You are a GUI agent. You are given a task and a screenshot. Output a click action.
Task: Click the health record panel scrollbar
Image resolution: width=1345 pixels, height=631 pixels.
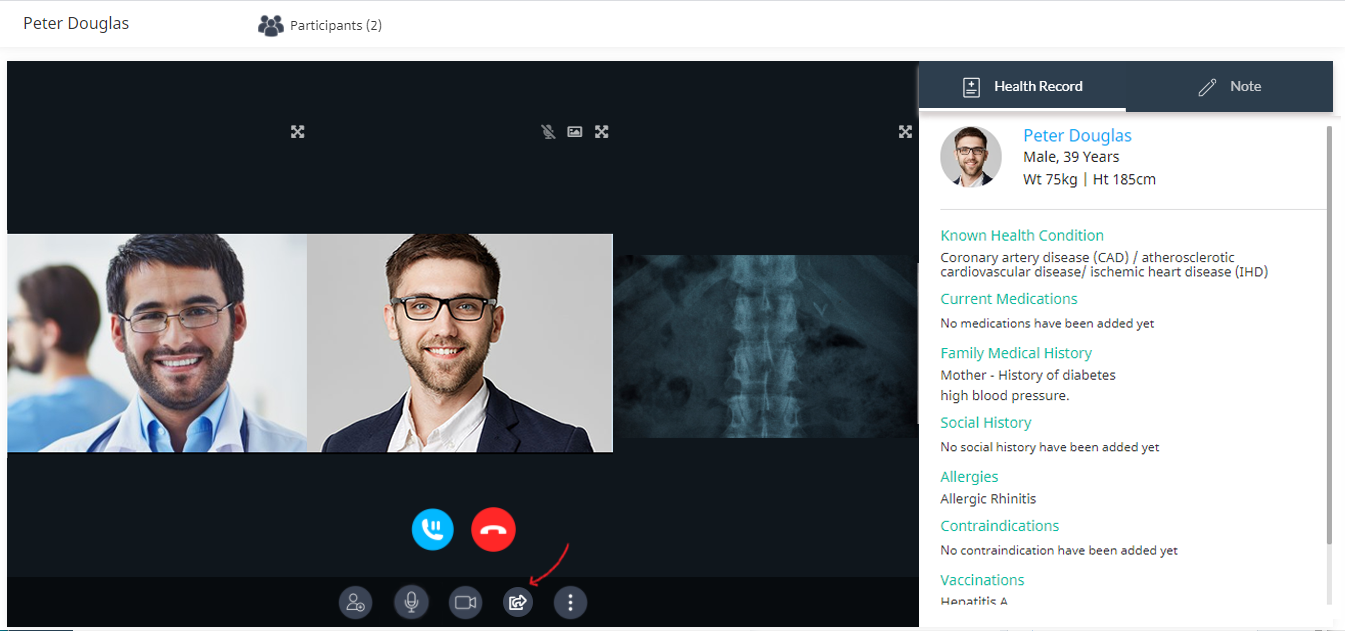pos(1329,335)
